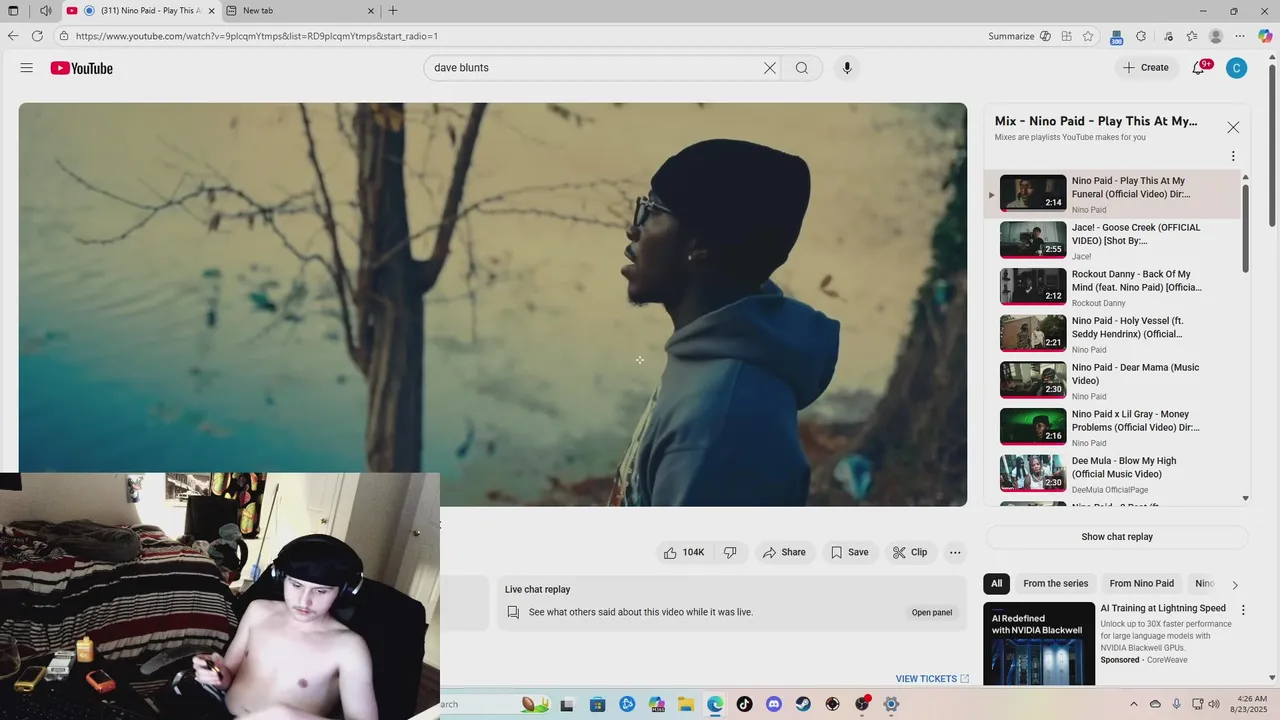Mute the tab using the speaker icon

coord(46,11)
